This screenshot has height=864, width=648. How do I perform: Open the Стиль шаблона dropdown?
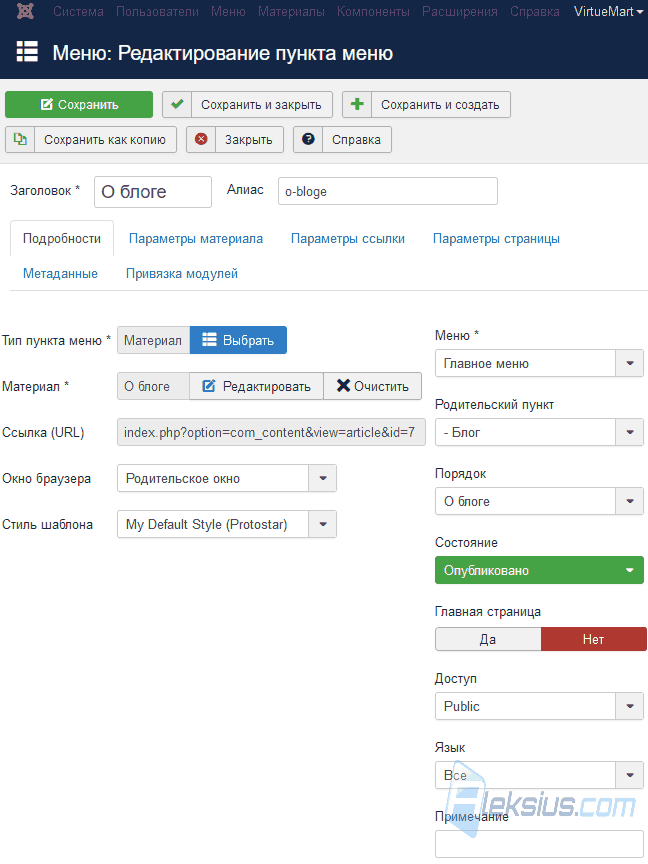coord(226,524)
